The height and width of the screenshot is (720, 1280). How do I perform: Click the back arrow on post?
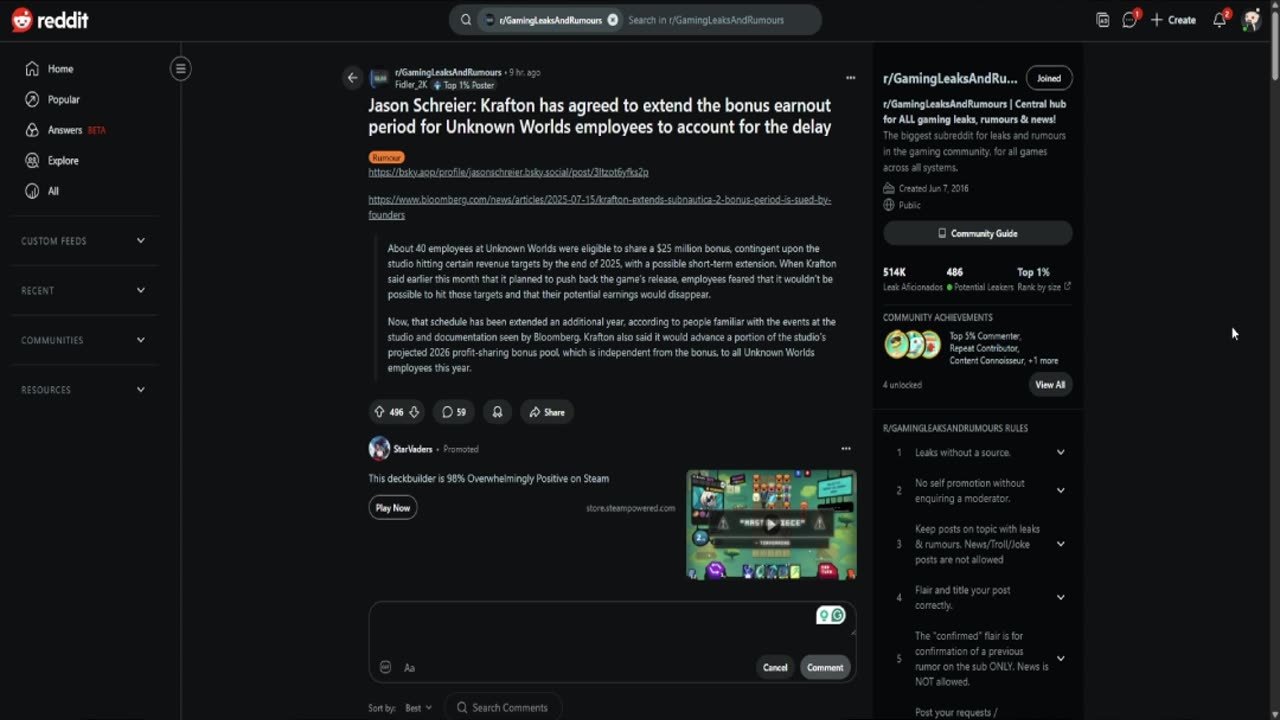pyautogui.click(x=352, y=78)
